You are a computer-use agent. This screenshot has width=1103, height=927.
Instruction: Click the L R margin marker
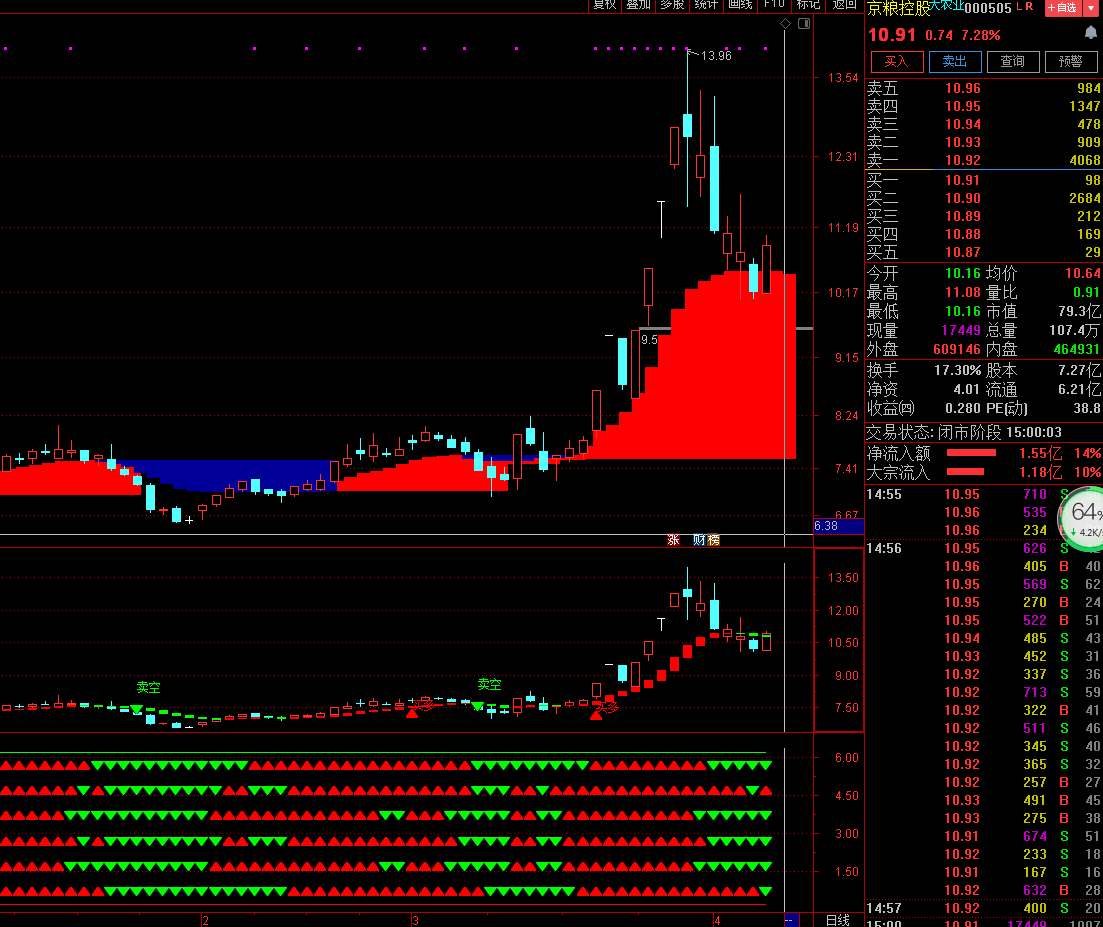[x=1025, y=6]
